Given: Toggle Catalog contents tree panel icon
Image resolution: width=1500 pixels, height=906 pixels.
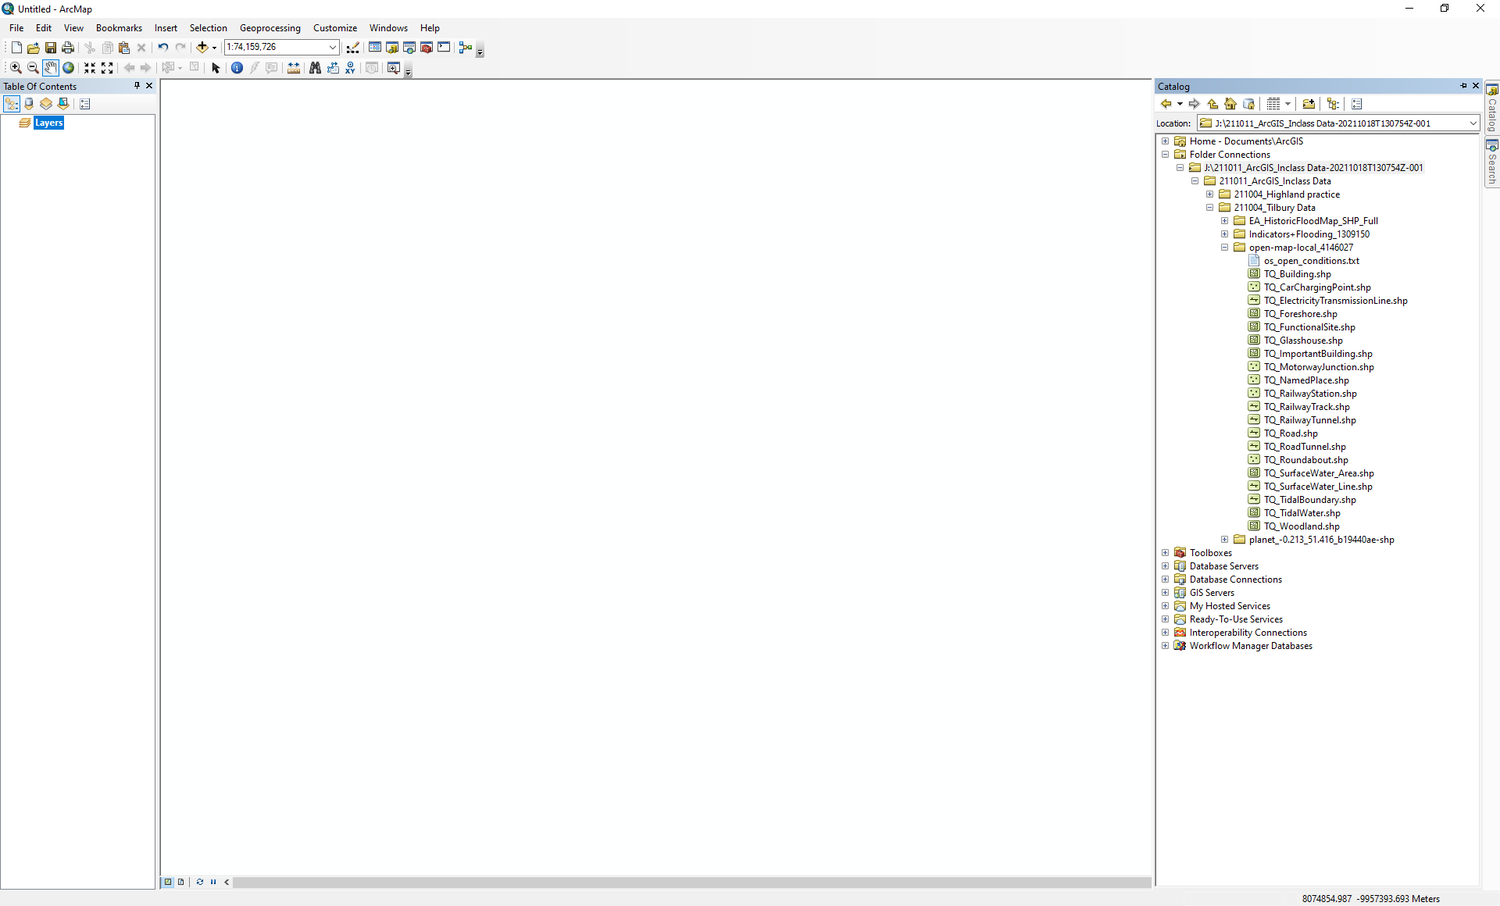Looking at the screenshot, I should point(1333,103).
